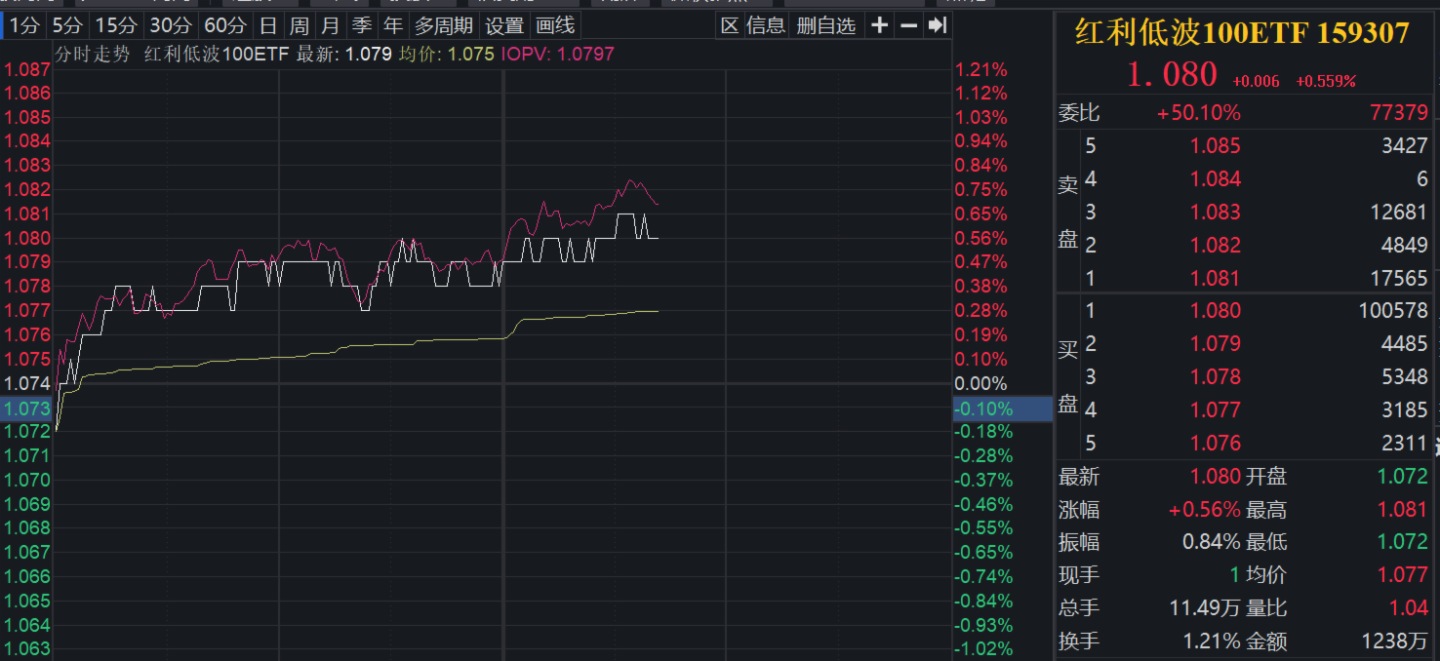
Task: Click the 区 range statistics button
Action: pyautogui.click(x=730, y=26)
